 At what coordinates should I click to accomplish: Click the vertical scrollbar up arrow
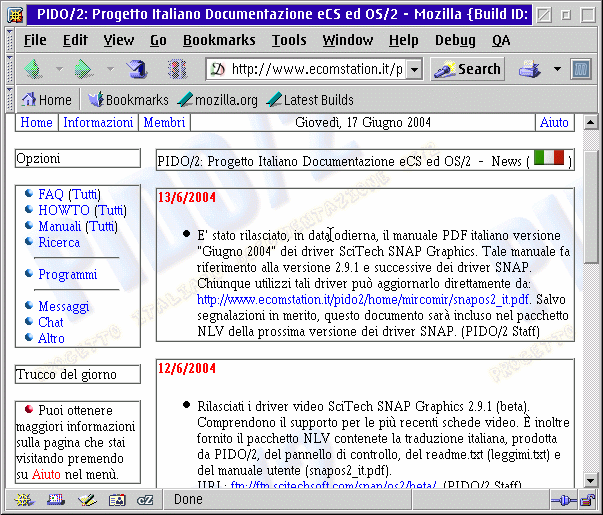click(x=590, y=123)
